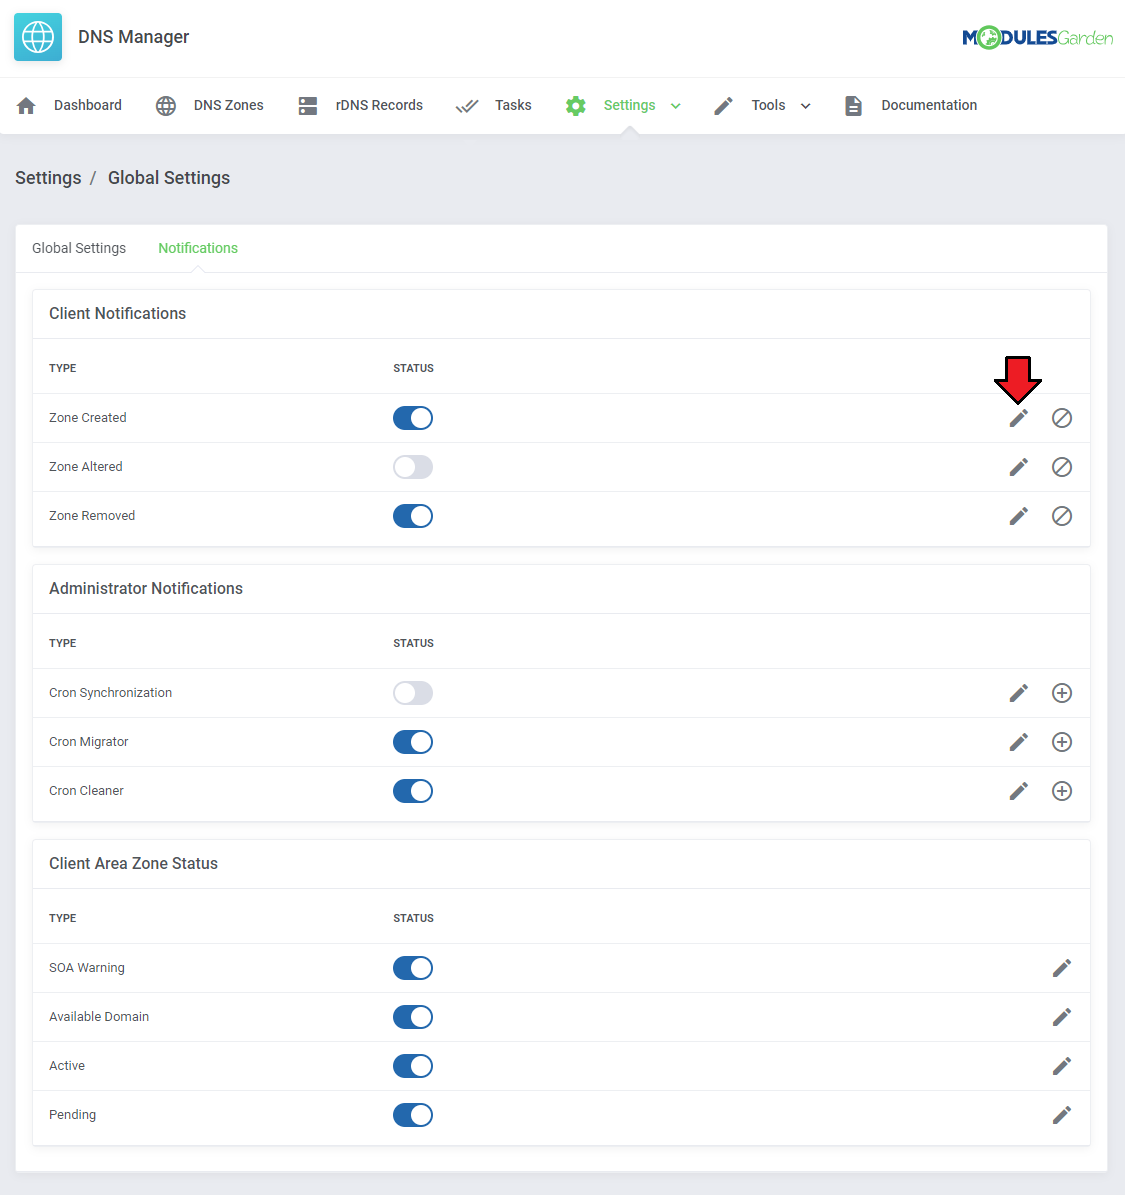Viewport: 1125px width, 1195px height.
Task: Click the DNS Manager globe logo
Action: pos(38,37)
